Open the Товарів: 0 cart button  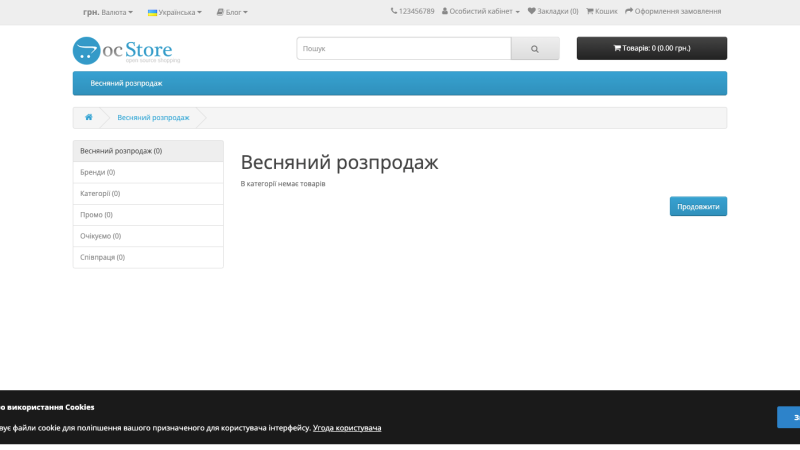(652, 48)
